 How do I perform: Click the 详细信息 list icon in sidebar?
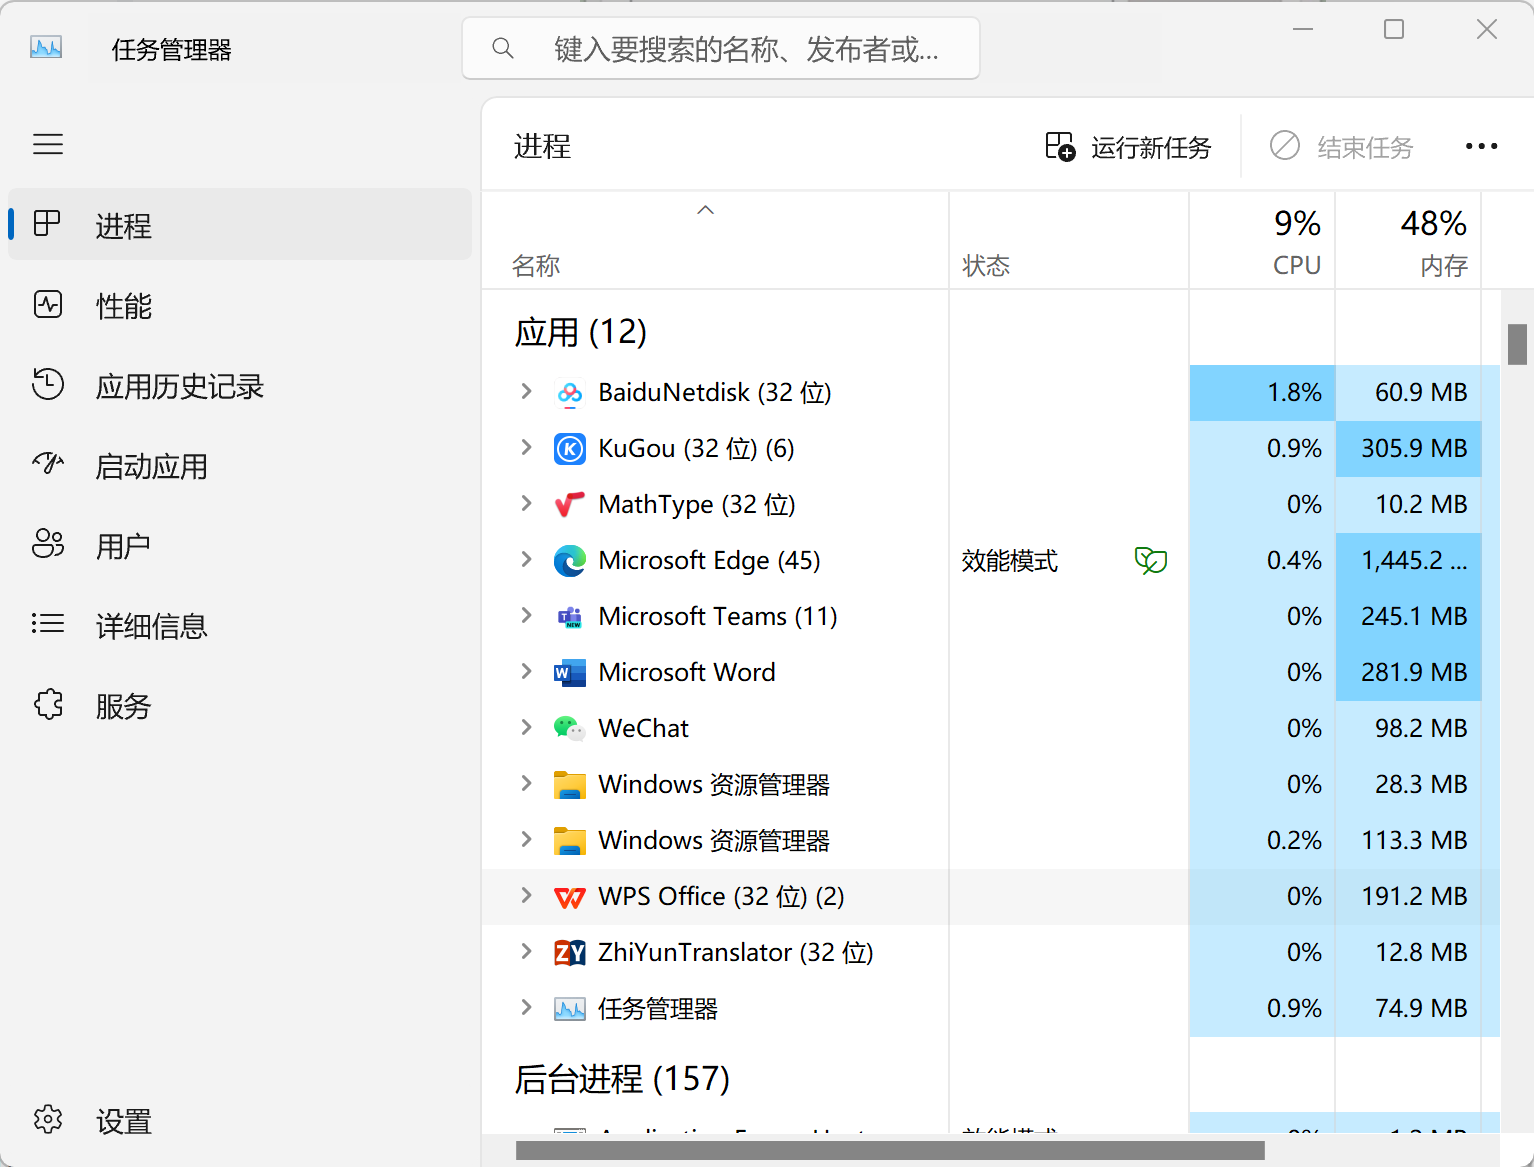(x=48, y=624)
